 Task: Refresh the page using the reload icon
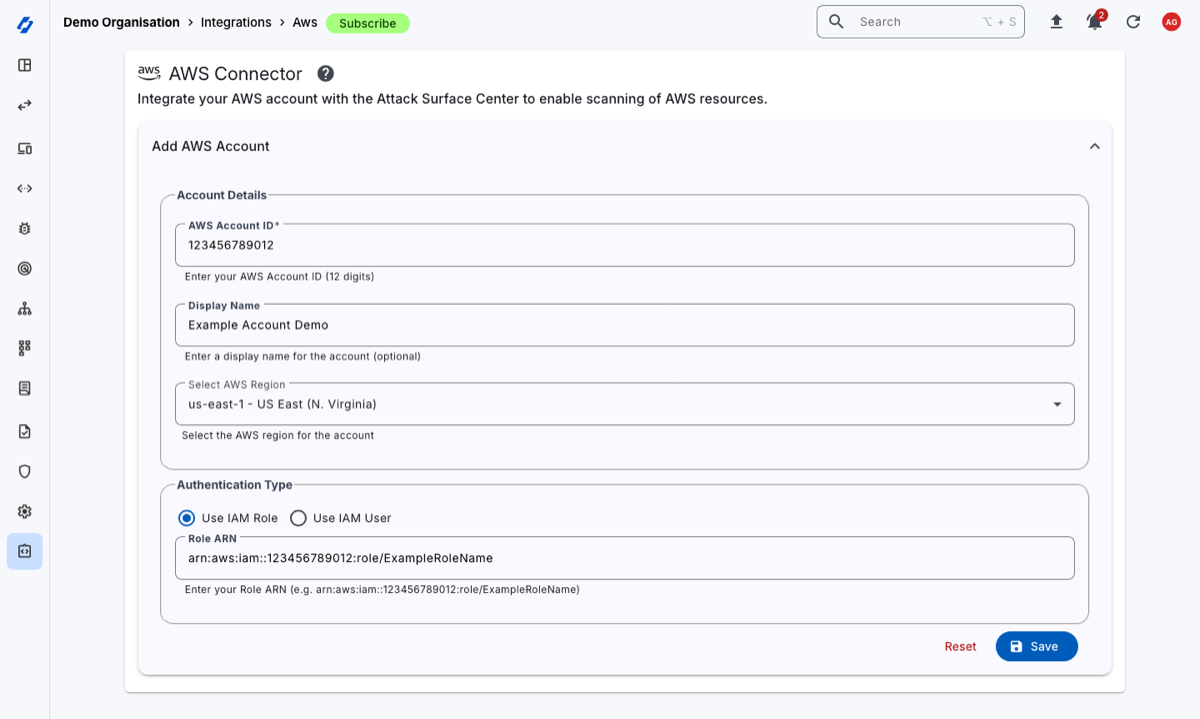tap(1133, 21)
